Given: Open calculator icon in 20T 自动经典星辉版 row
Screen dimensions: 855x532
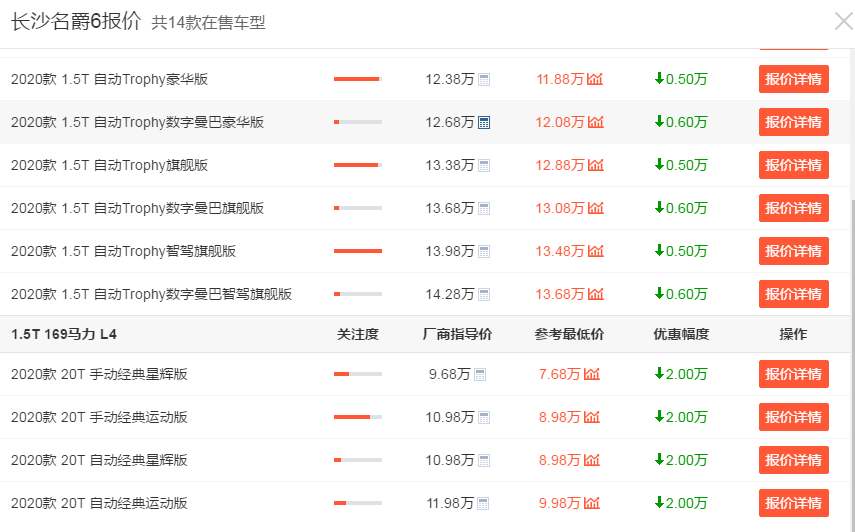Looking at the screenshot, I should [x=484, y=461].
